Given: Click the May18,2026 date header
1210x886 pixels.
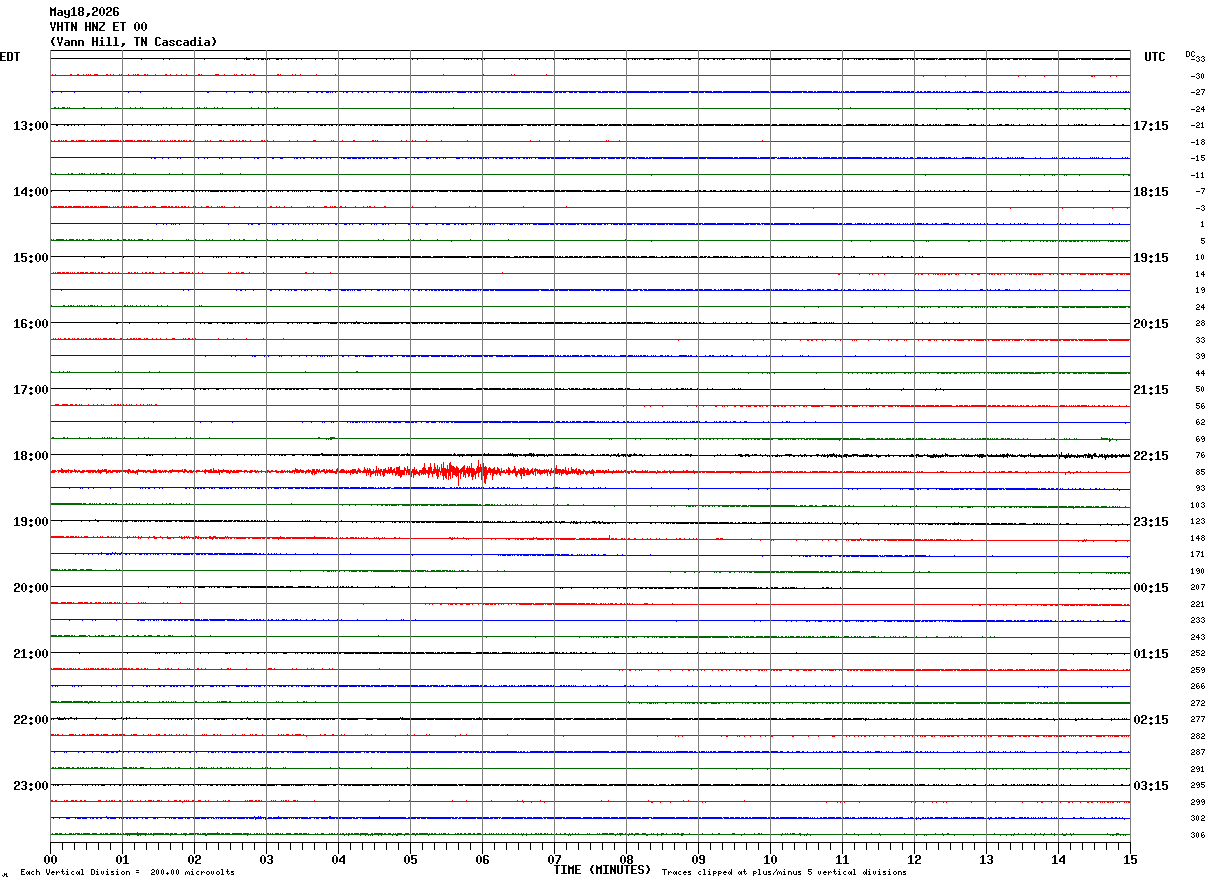Looking at the screenshot, I should coord(84,12).
